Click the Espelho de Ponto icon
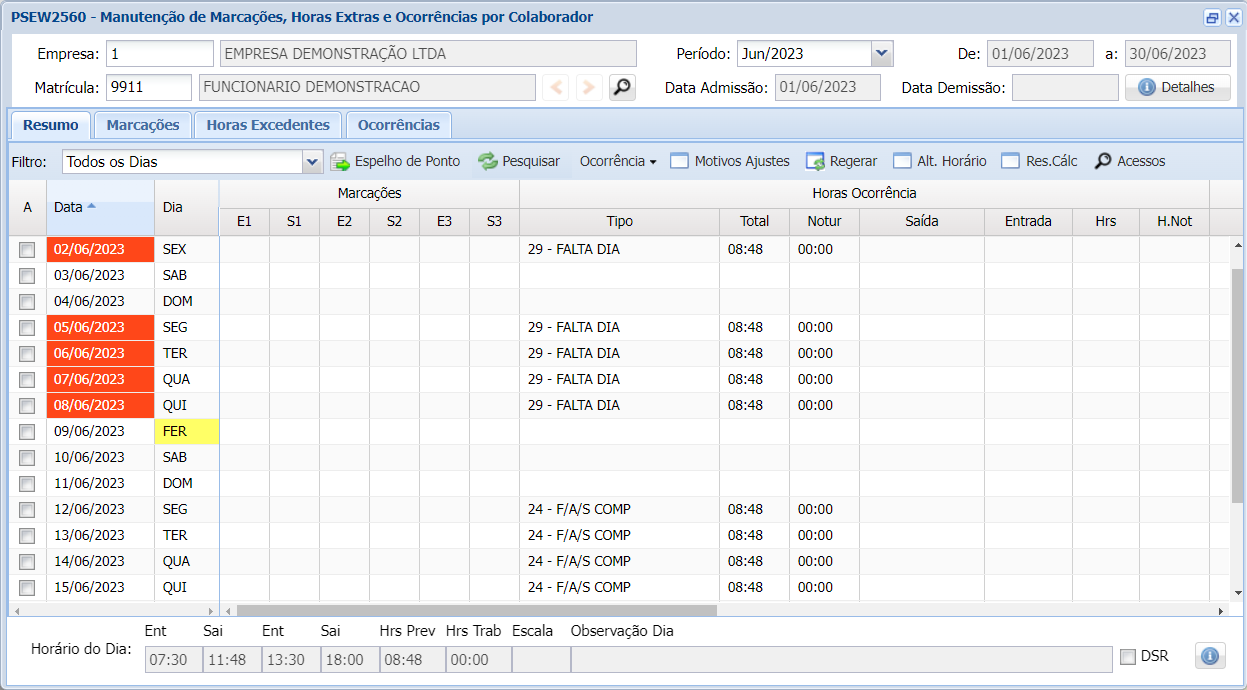The image size is (1247, 690). coord(341,161)
